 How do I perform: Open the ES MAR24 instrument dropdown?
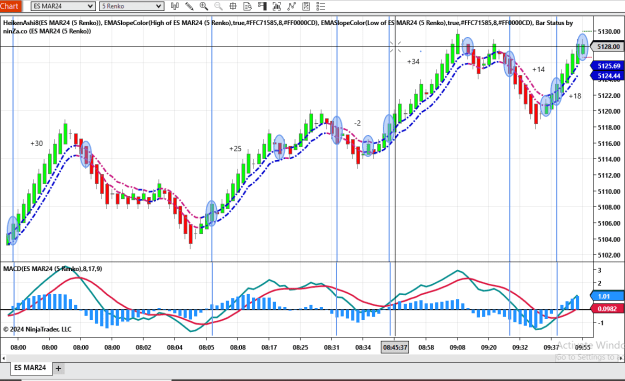(63, 6)
